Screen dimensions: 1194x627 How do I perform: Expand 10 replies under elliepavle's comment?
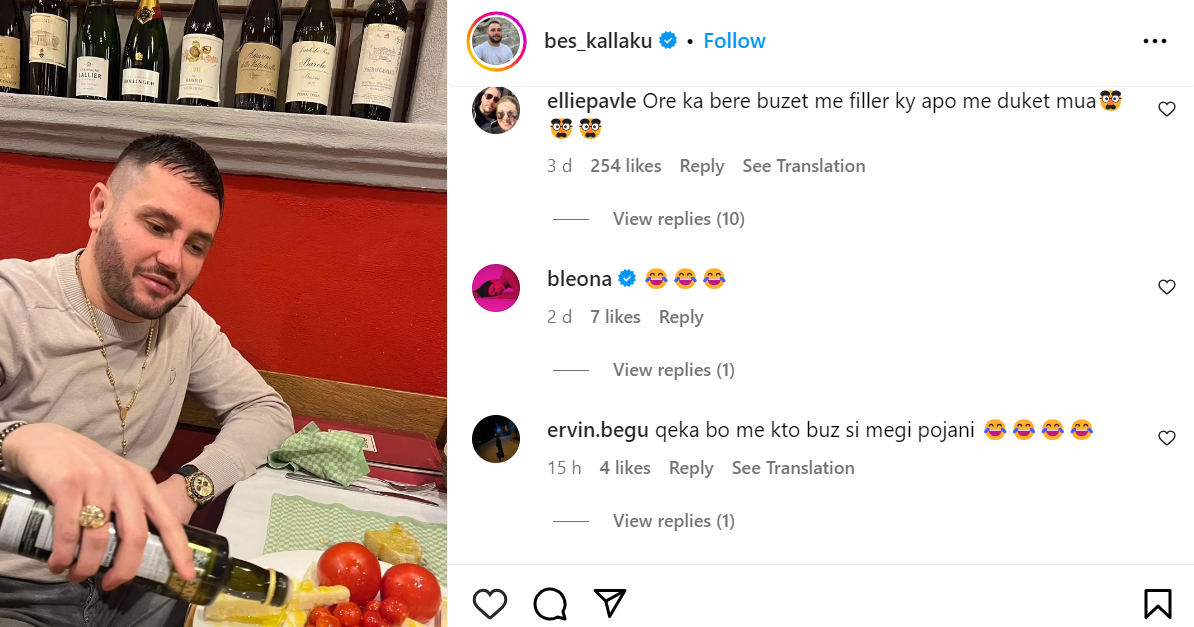point(678,219)
